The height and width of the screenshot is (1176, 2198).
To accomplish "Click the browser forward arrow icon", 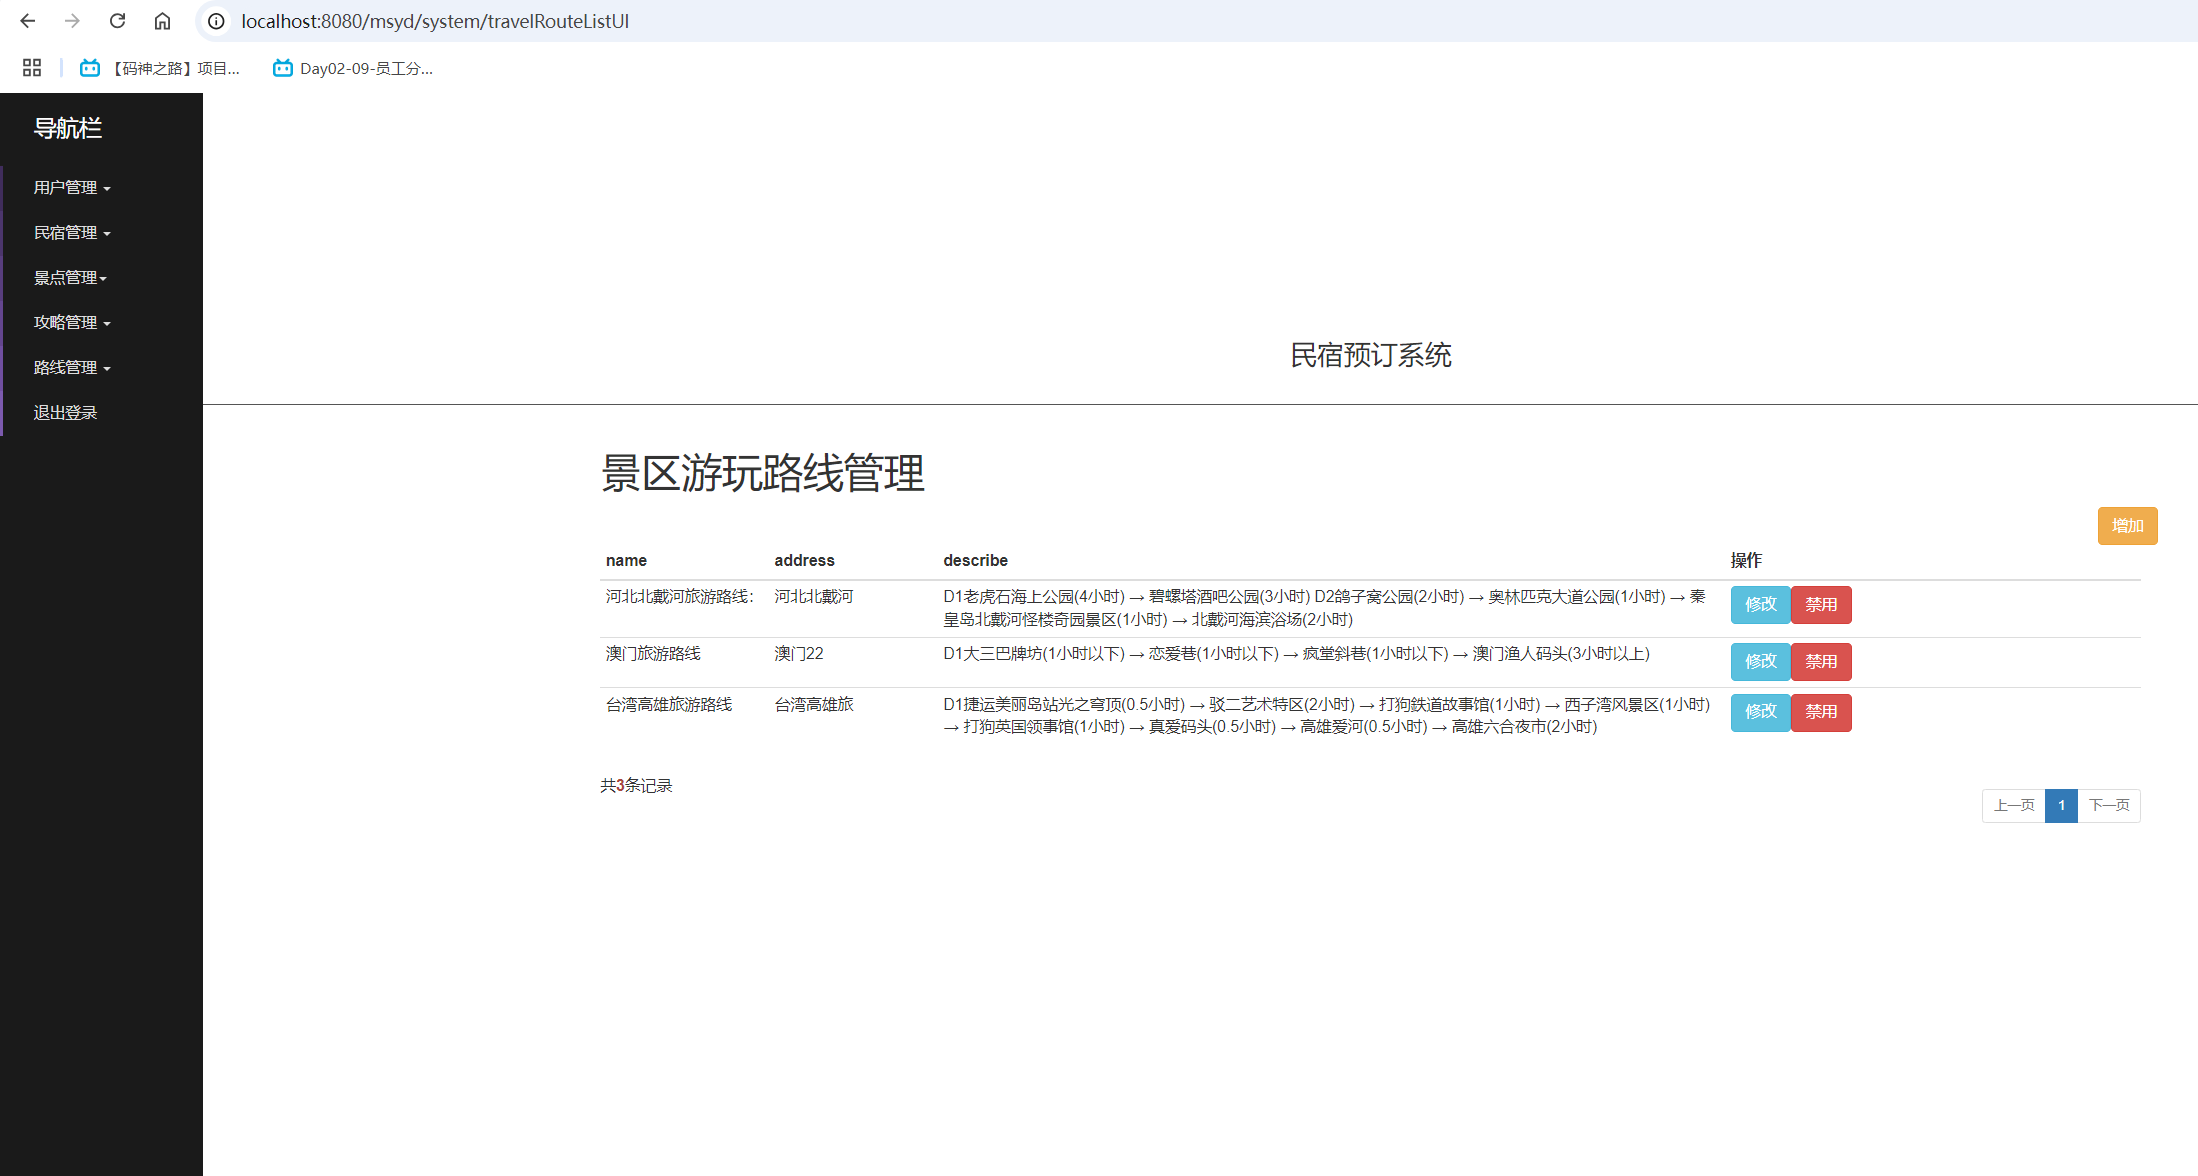I will (x=71, y=21).
